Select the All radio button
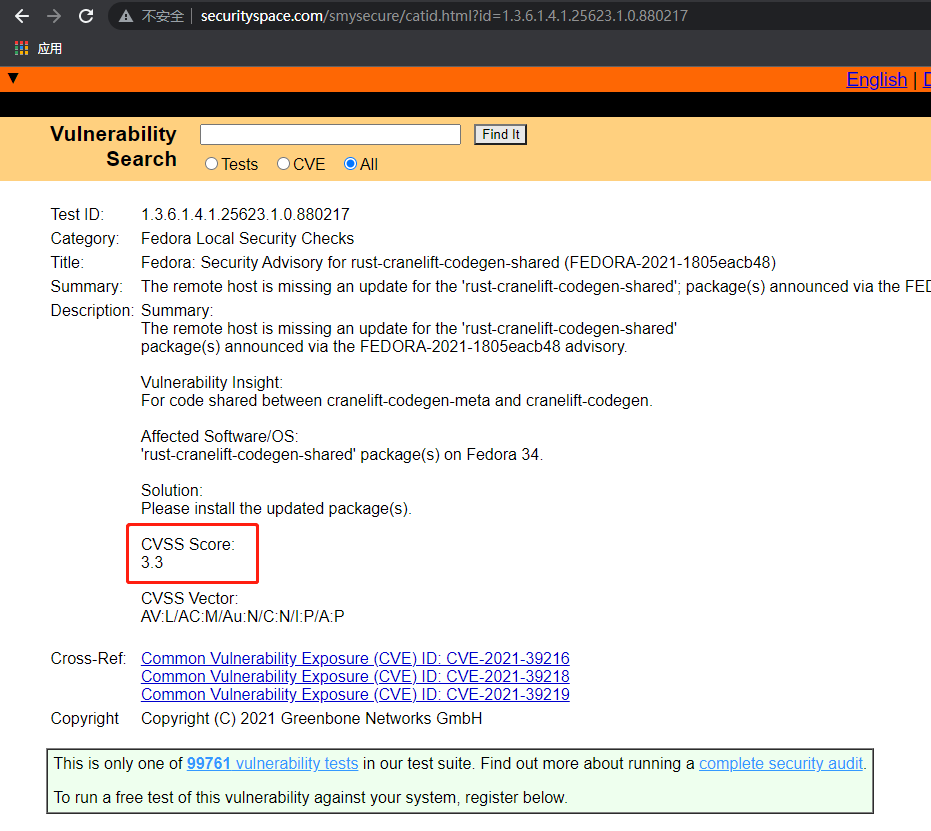Viewport: 931px width, 831px height. coord(350,164)
